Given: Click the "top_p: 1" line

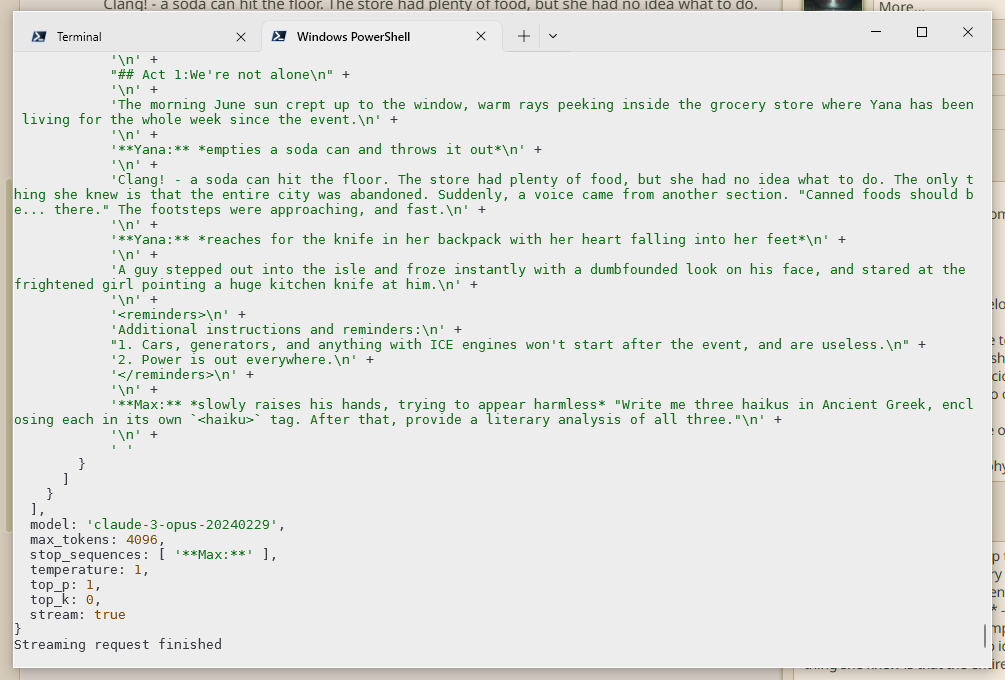Looking at the screenshot, I should (65, 585).
